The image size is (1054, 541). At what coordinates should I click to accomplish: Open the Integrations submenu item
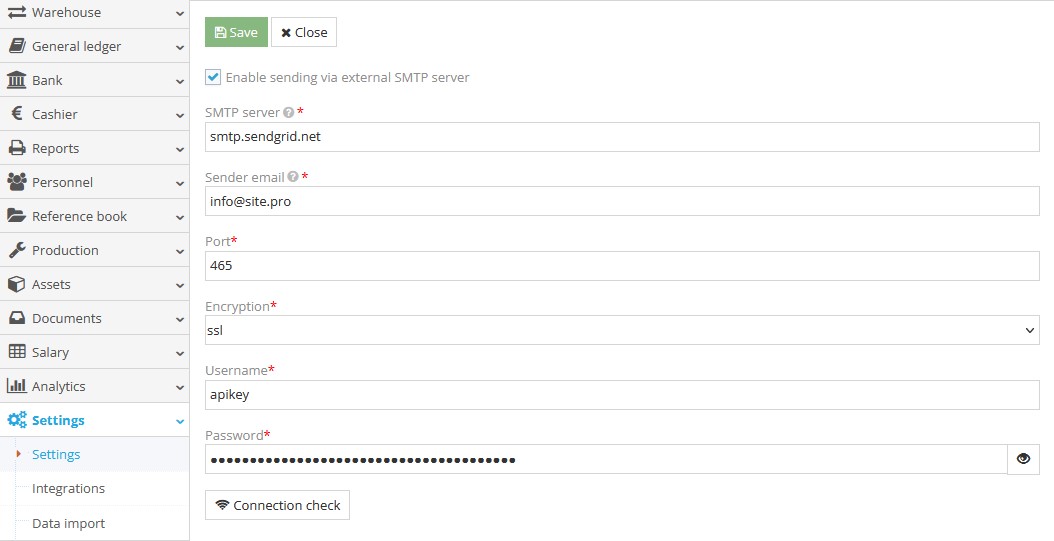68,489
